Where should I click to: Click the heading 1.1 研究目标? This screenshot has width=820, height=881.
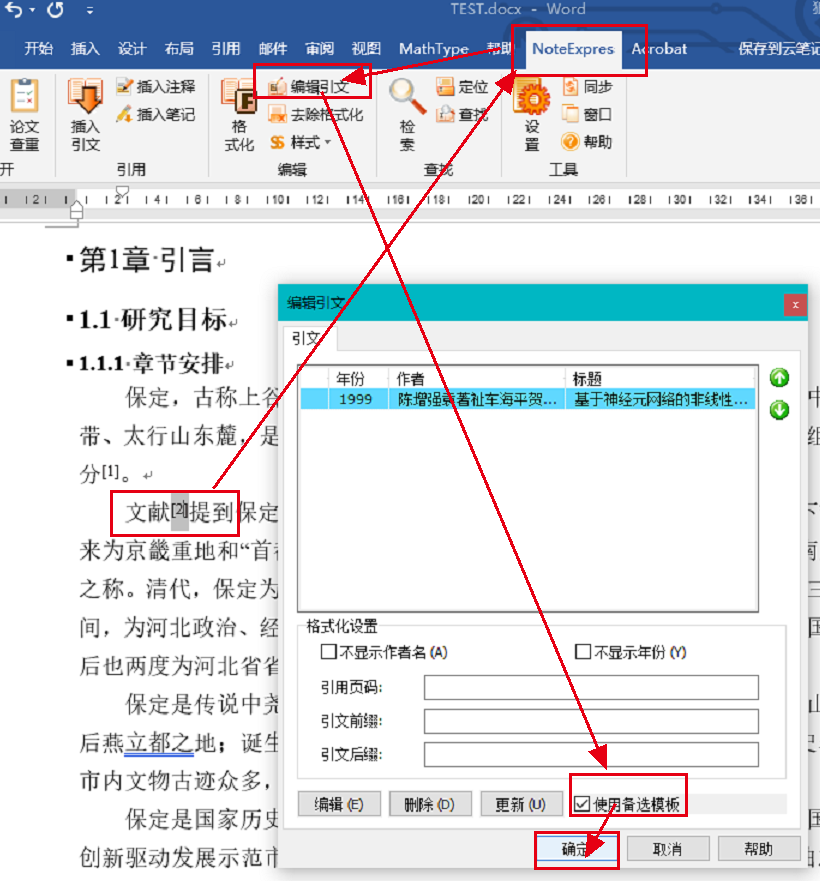click(x=153, y=320)
